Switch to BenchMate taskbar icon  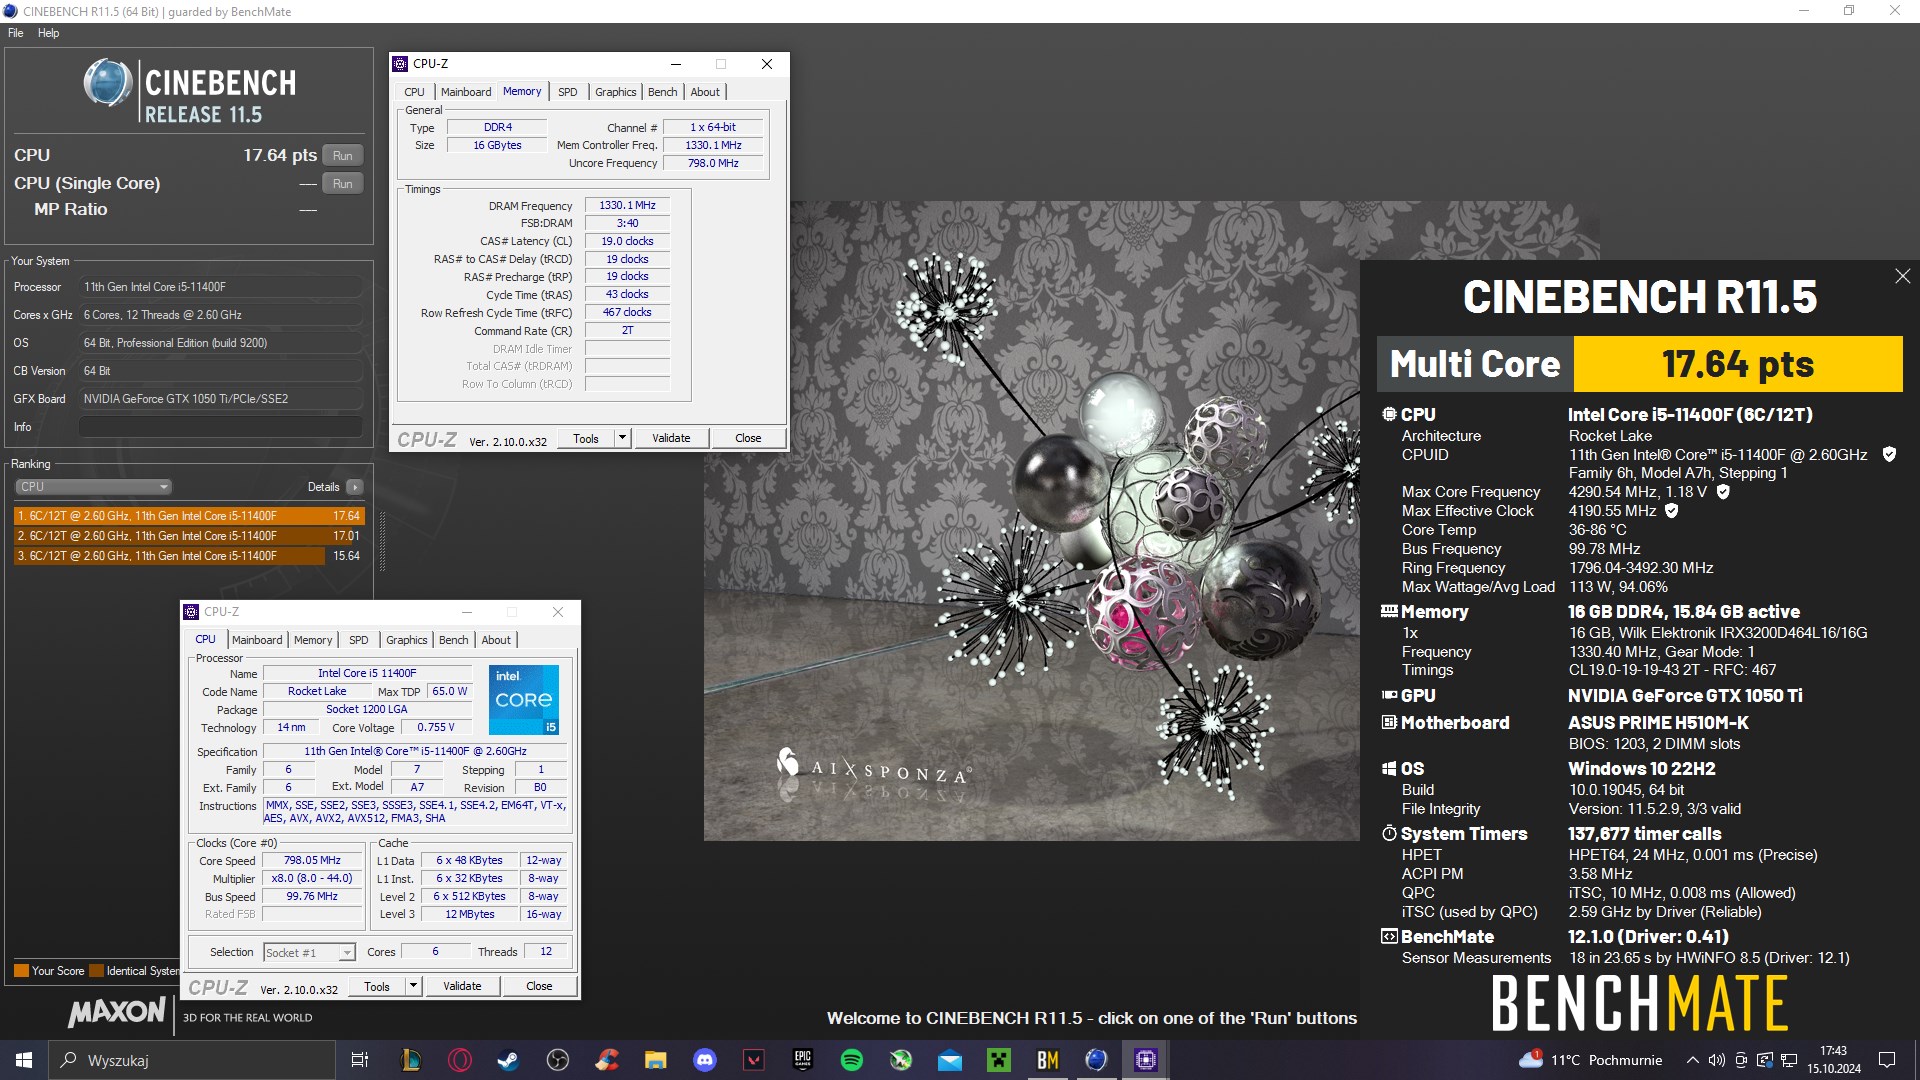(1048, 1060)
